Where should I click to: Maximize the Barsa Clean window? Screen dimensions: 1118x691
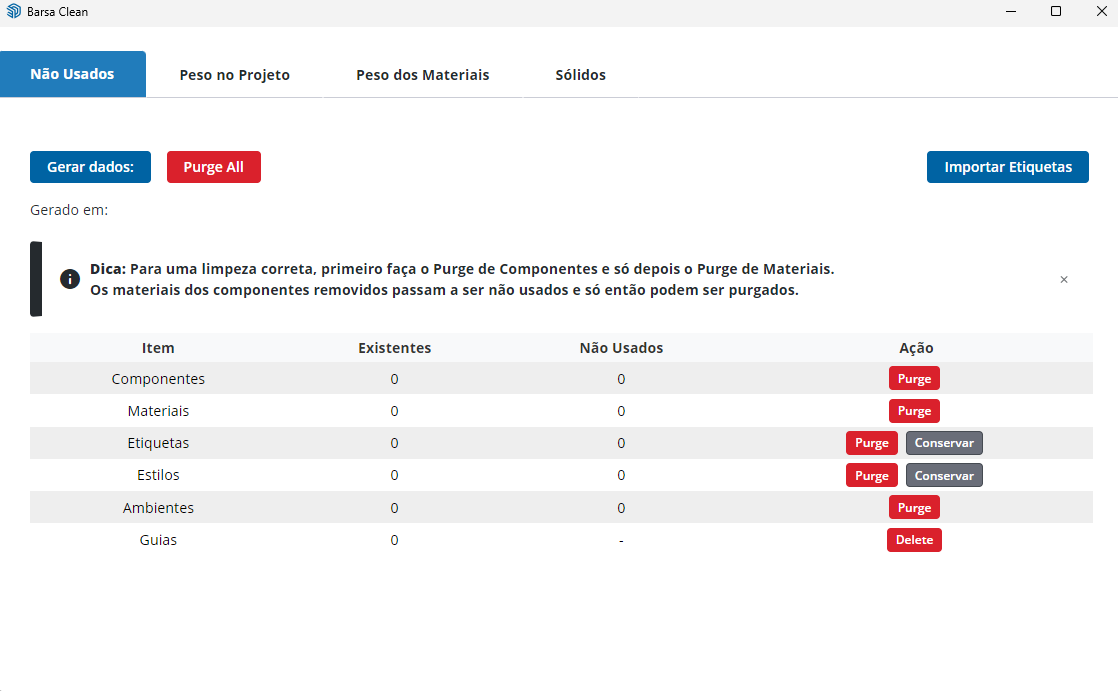(x=1056, y=12)
